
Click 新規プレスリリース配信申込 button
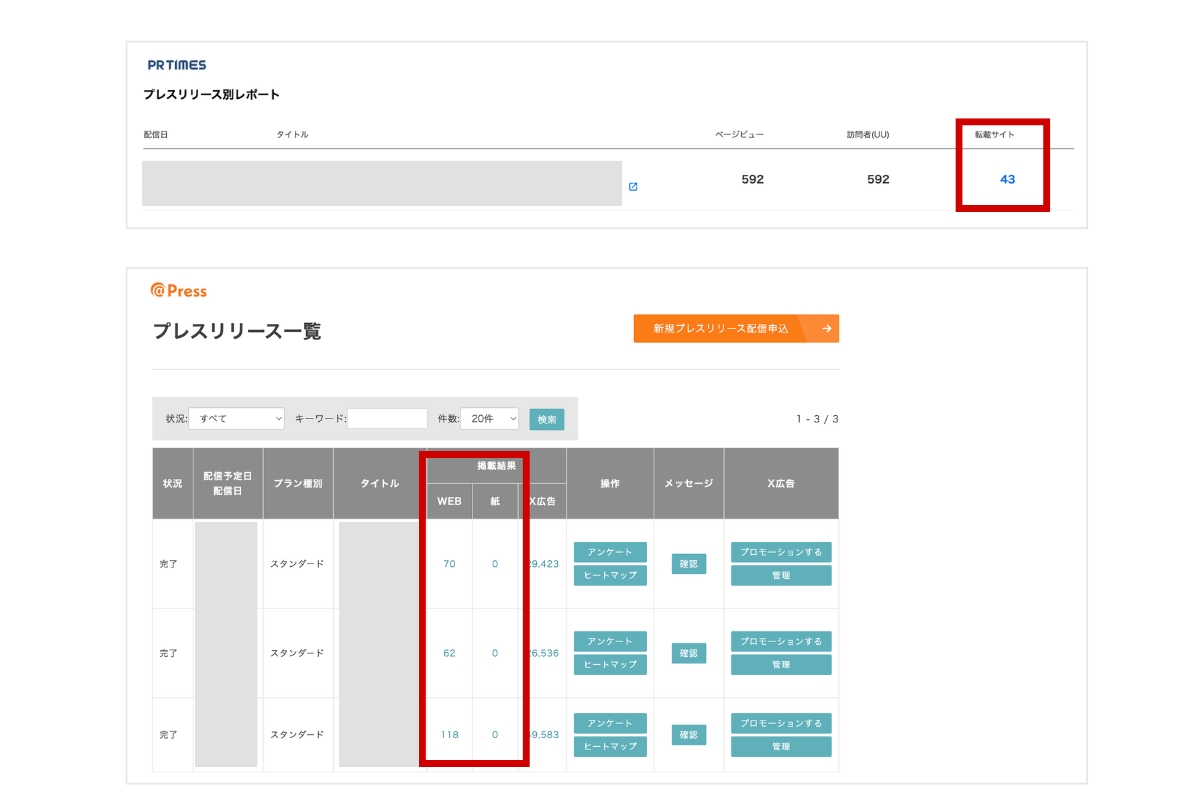(736, 328)
